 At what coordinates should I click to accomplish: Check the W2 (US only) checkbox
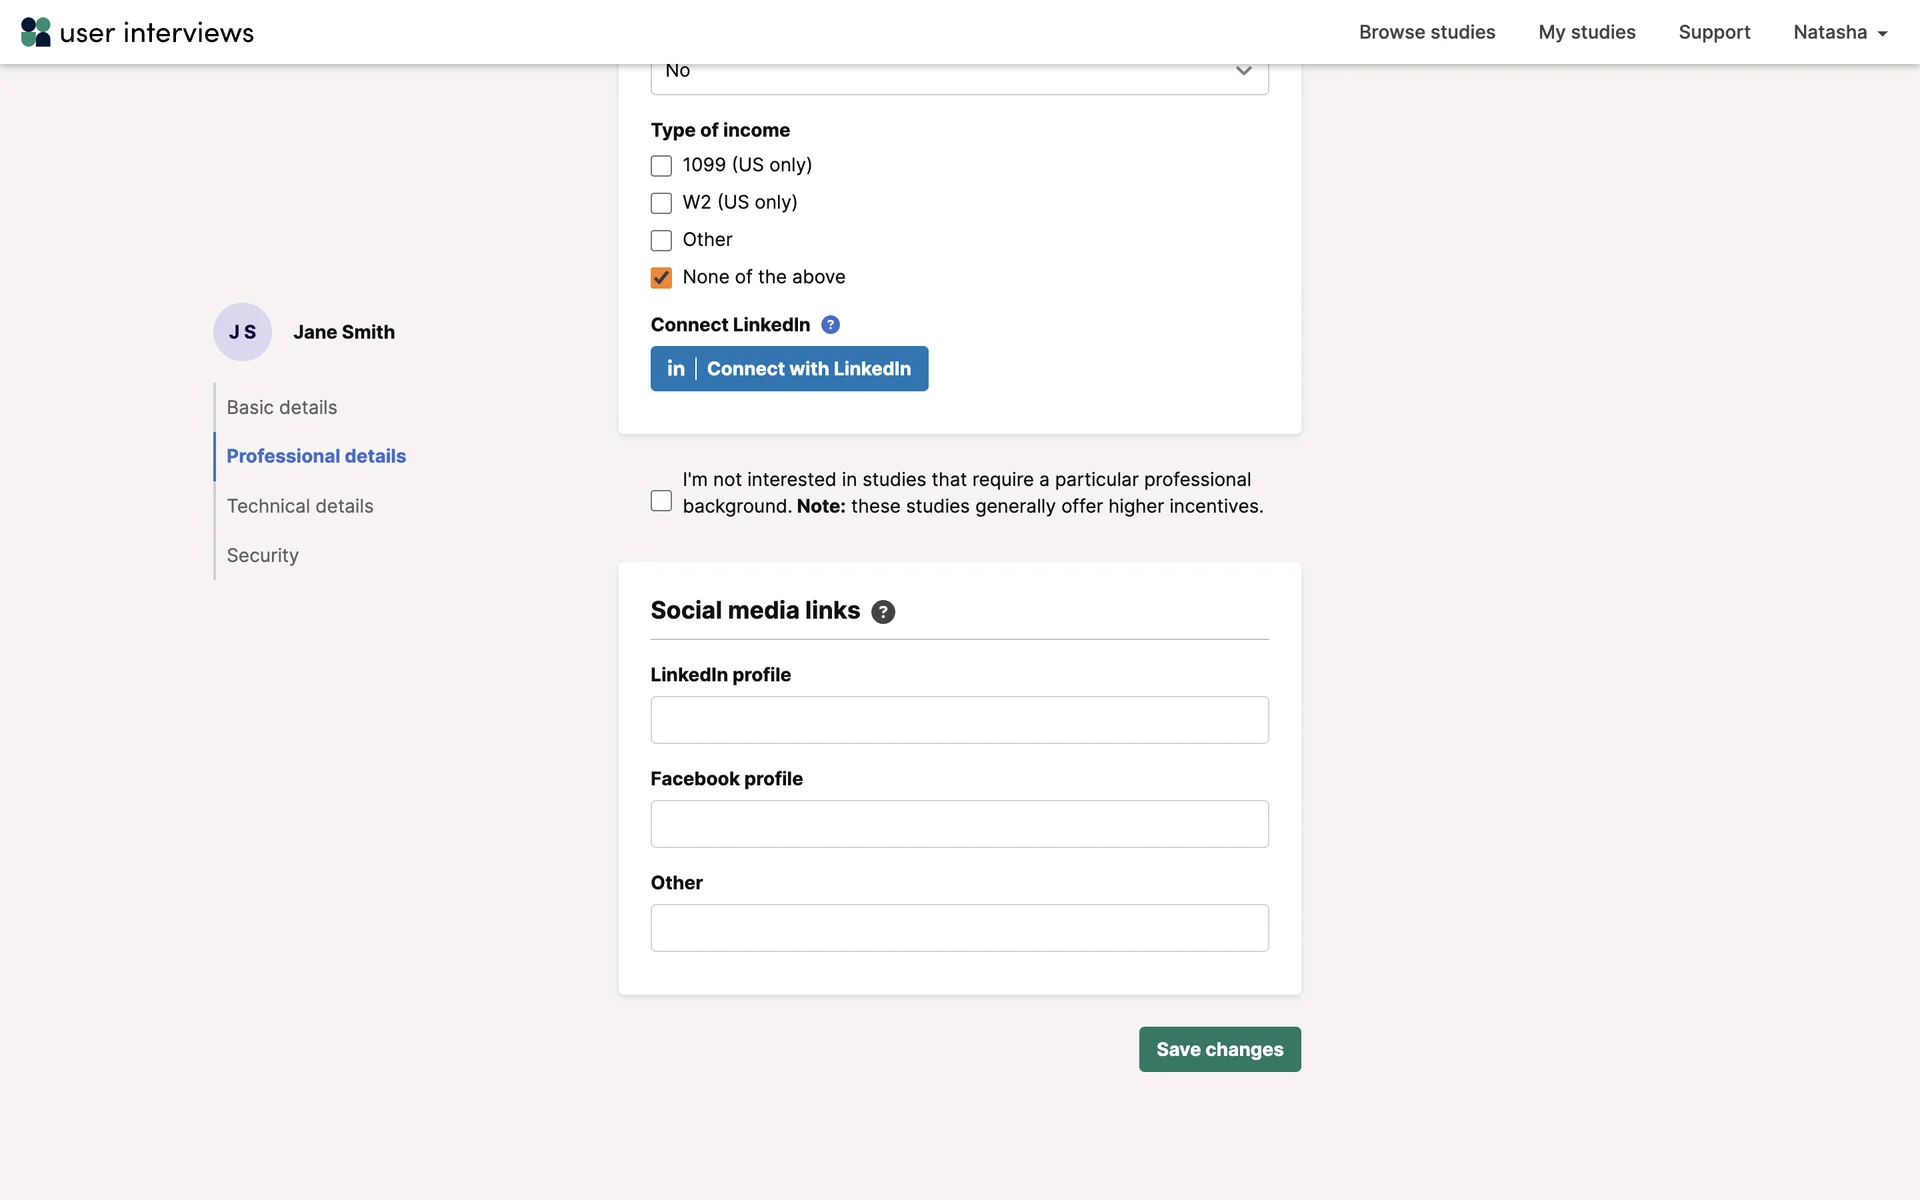661,203
